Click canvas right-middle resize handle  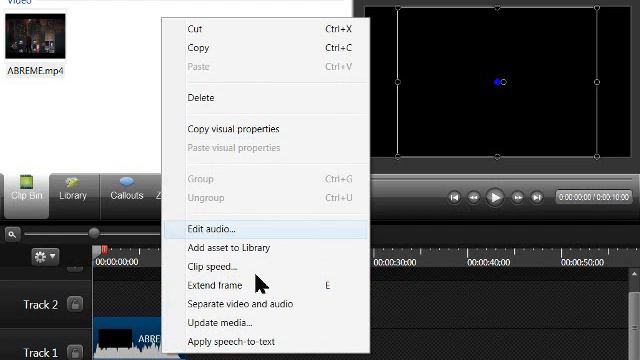point(597,82)
